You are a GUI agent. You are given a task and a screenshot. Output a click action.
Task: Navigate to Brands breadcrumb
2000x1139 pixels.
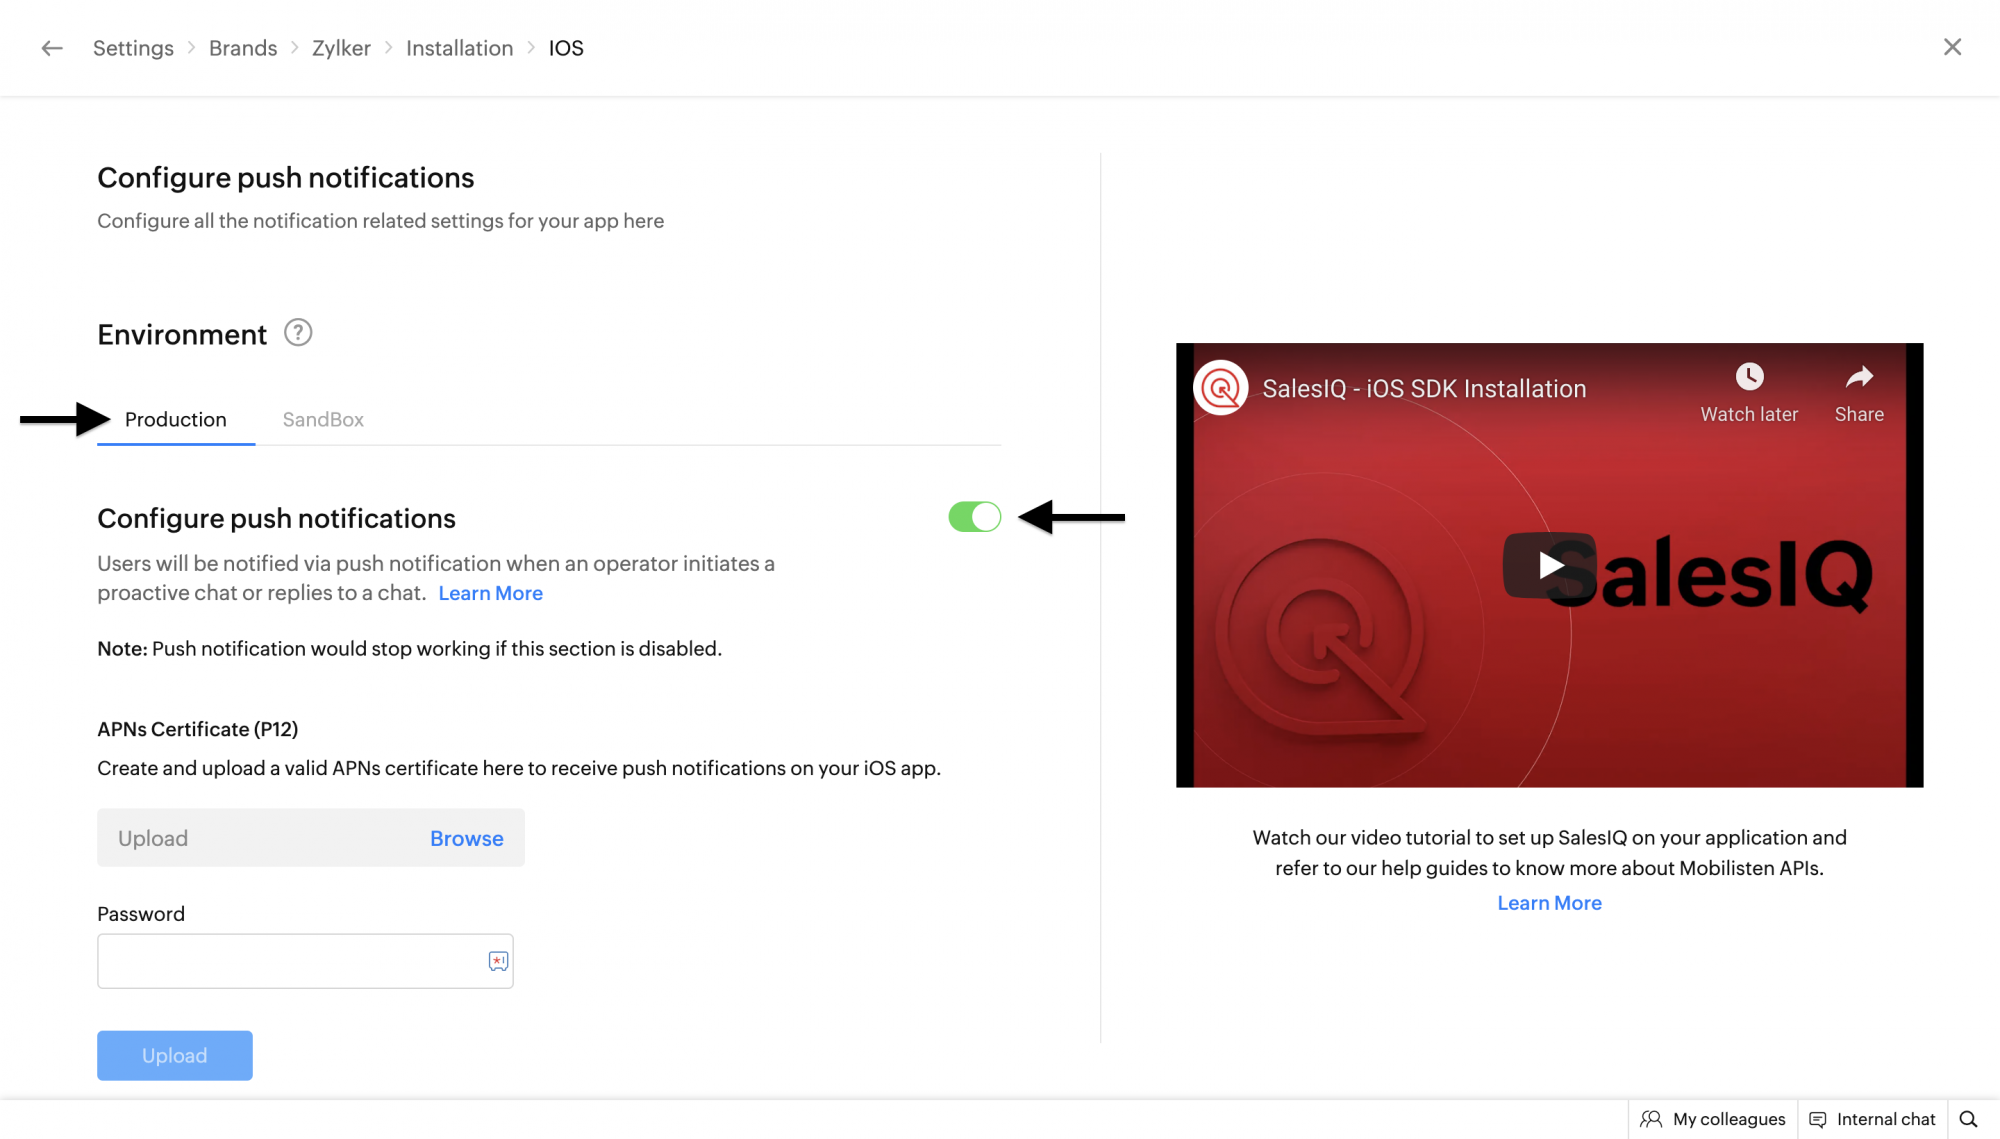tap(243, 48)
